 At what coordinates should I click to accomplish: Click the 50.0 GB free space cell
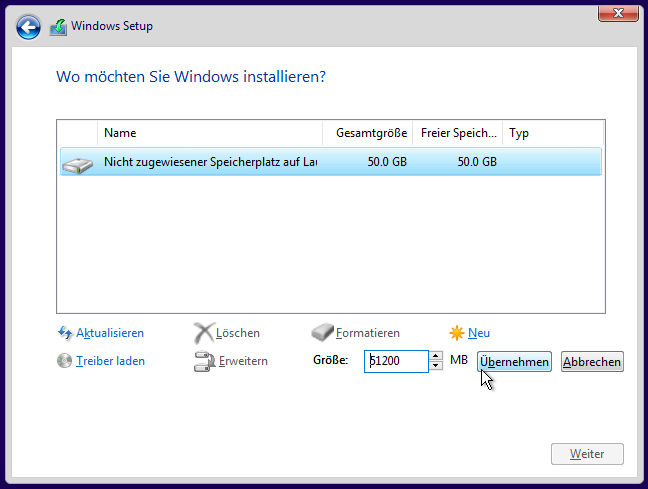477,162
